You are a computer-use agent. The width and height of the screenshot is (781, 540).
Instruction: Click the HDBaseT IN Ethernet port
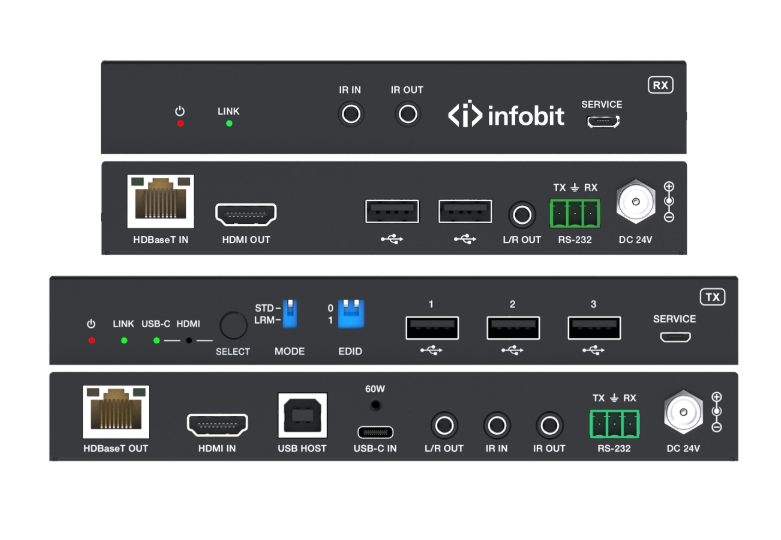point(160,202)
